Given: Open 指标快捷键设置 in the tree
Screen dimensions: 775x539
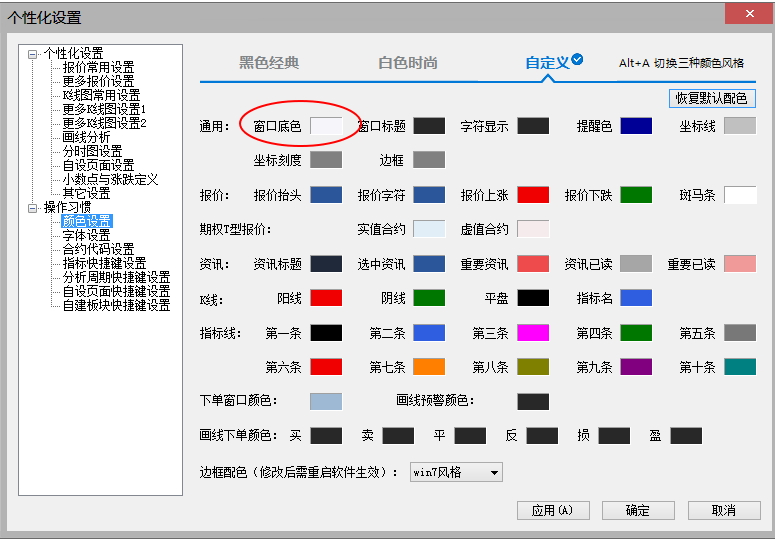Looking at the screenshot, I should coord(104,263).
